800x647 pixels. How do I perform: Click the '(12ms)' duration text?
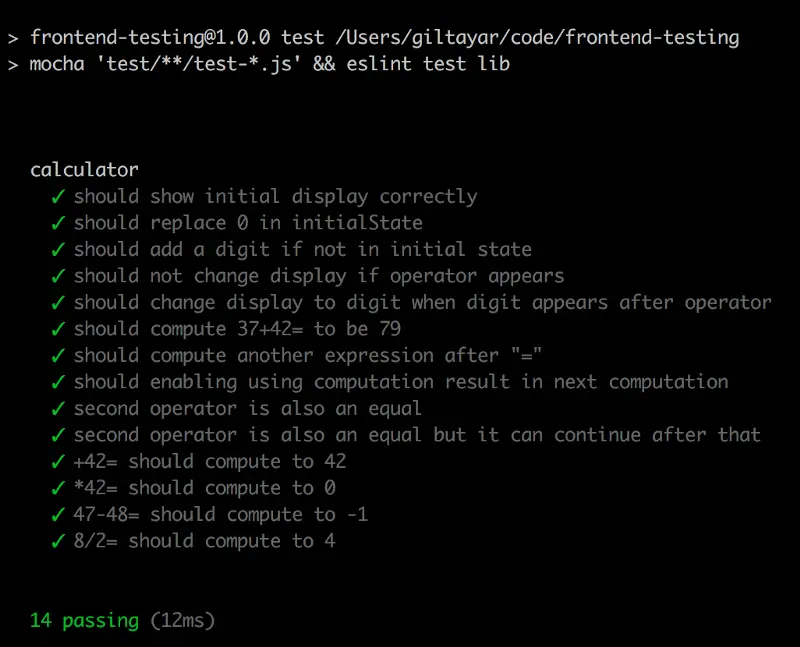point(183,621)
